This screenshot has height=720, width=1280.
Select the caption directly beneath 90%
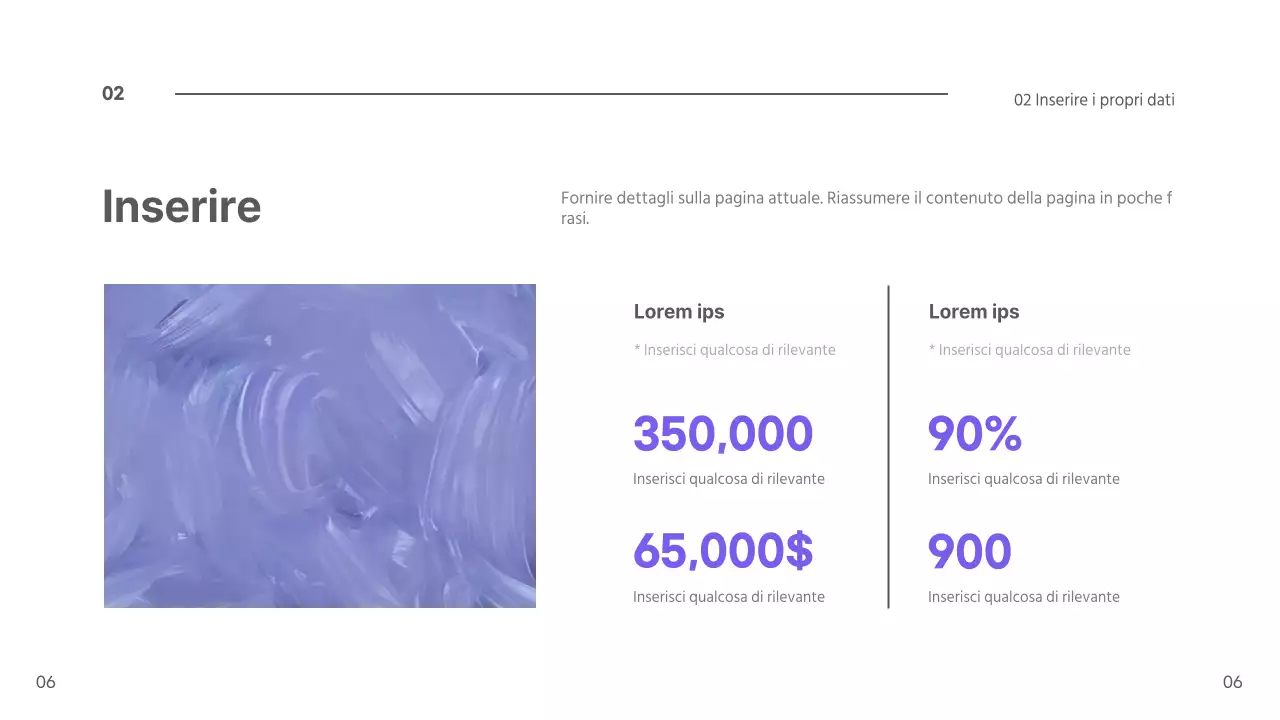pos(1024,479)
